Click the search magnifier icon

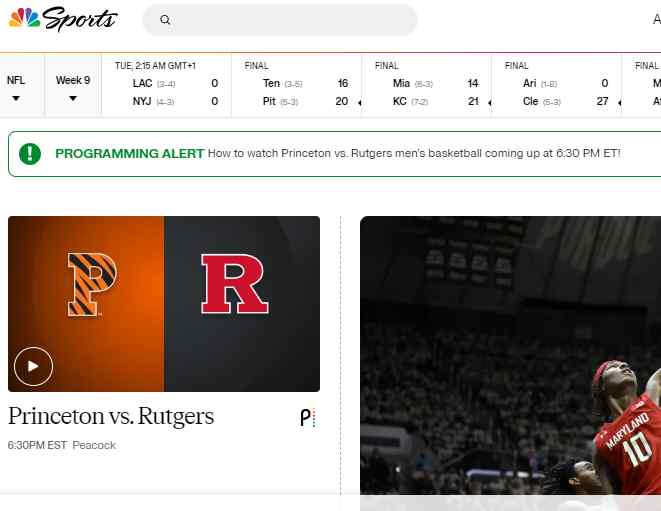pyautogui.click(x=165, y=20)
